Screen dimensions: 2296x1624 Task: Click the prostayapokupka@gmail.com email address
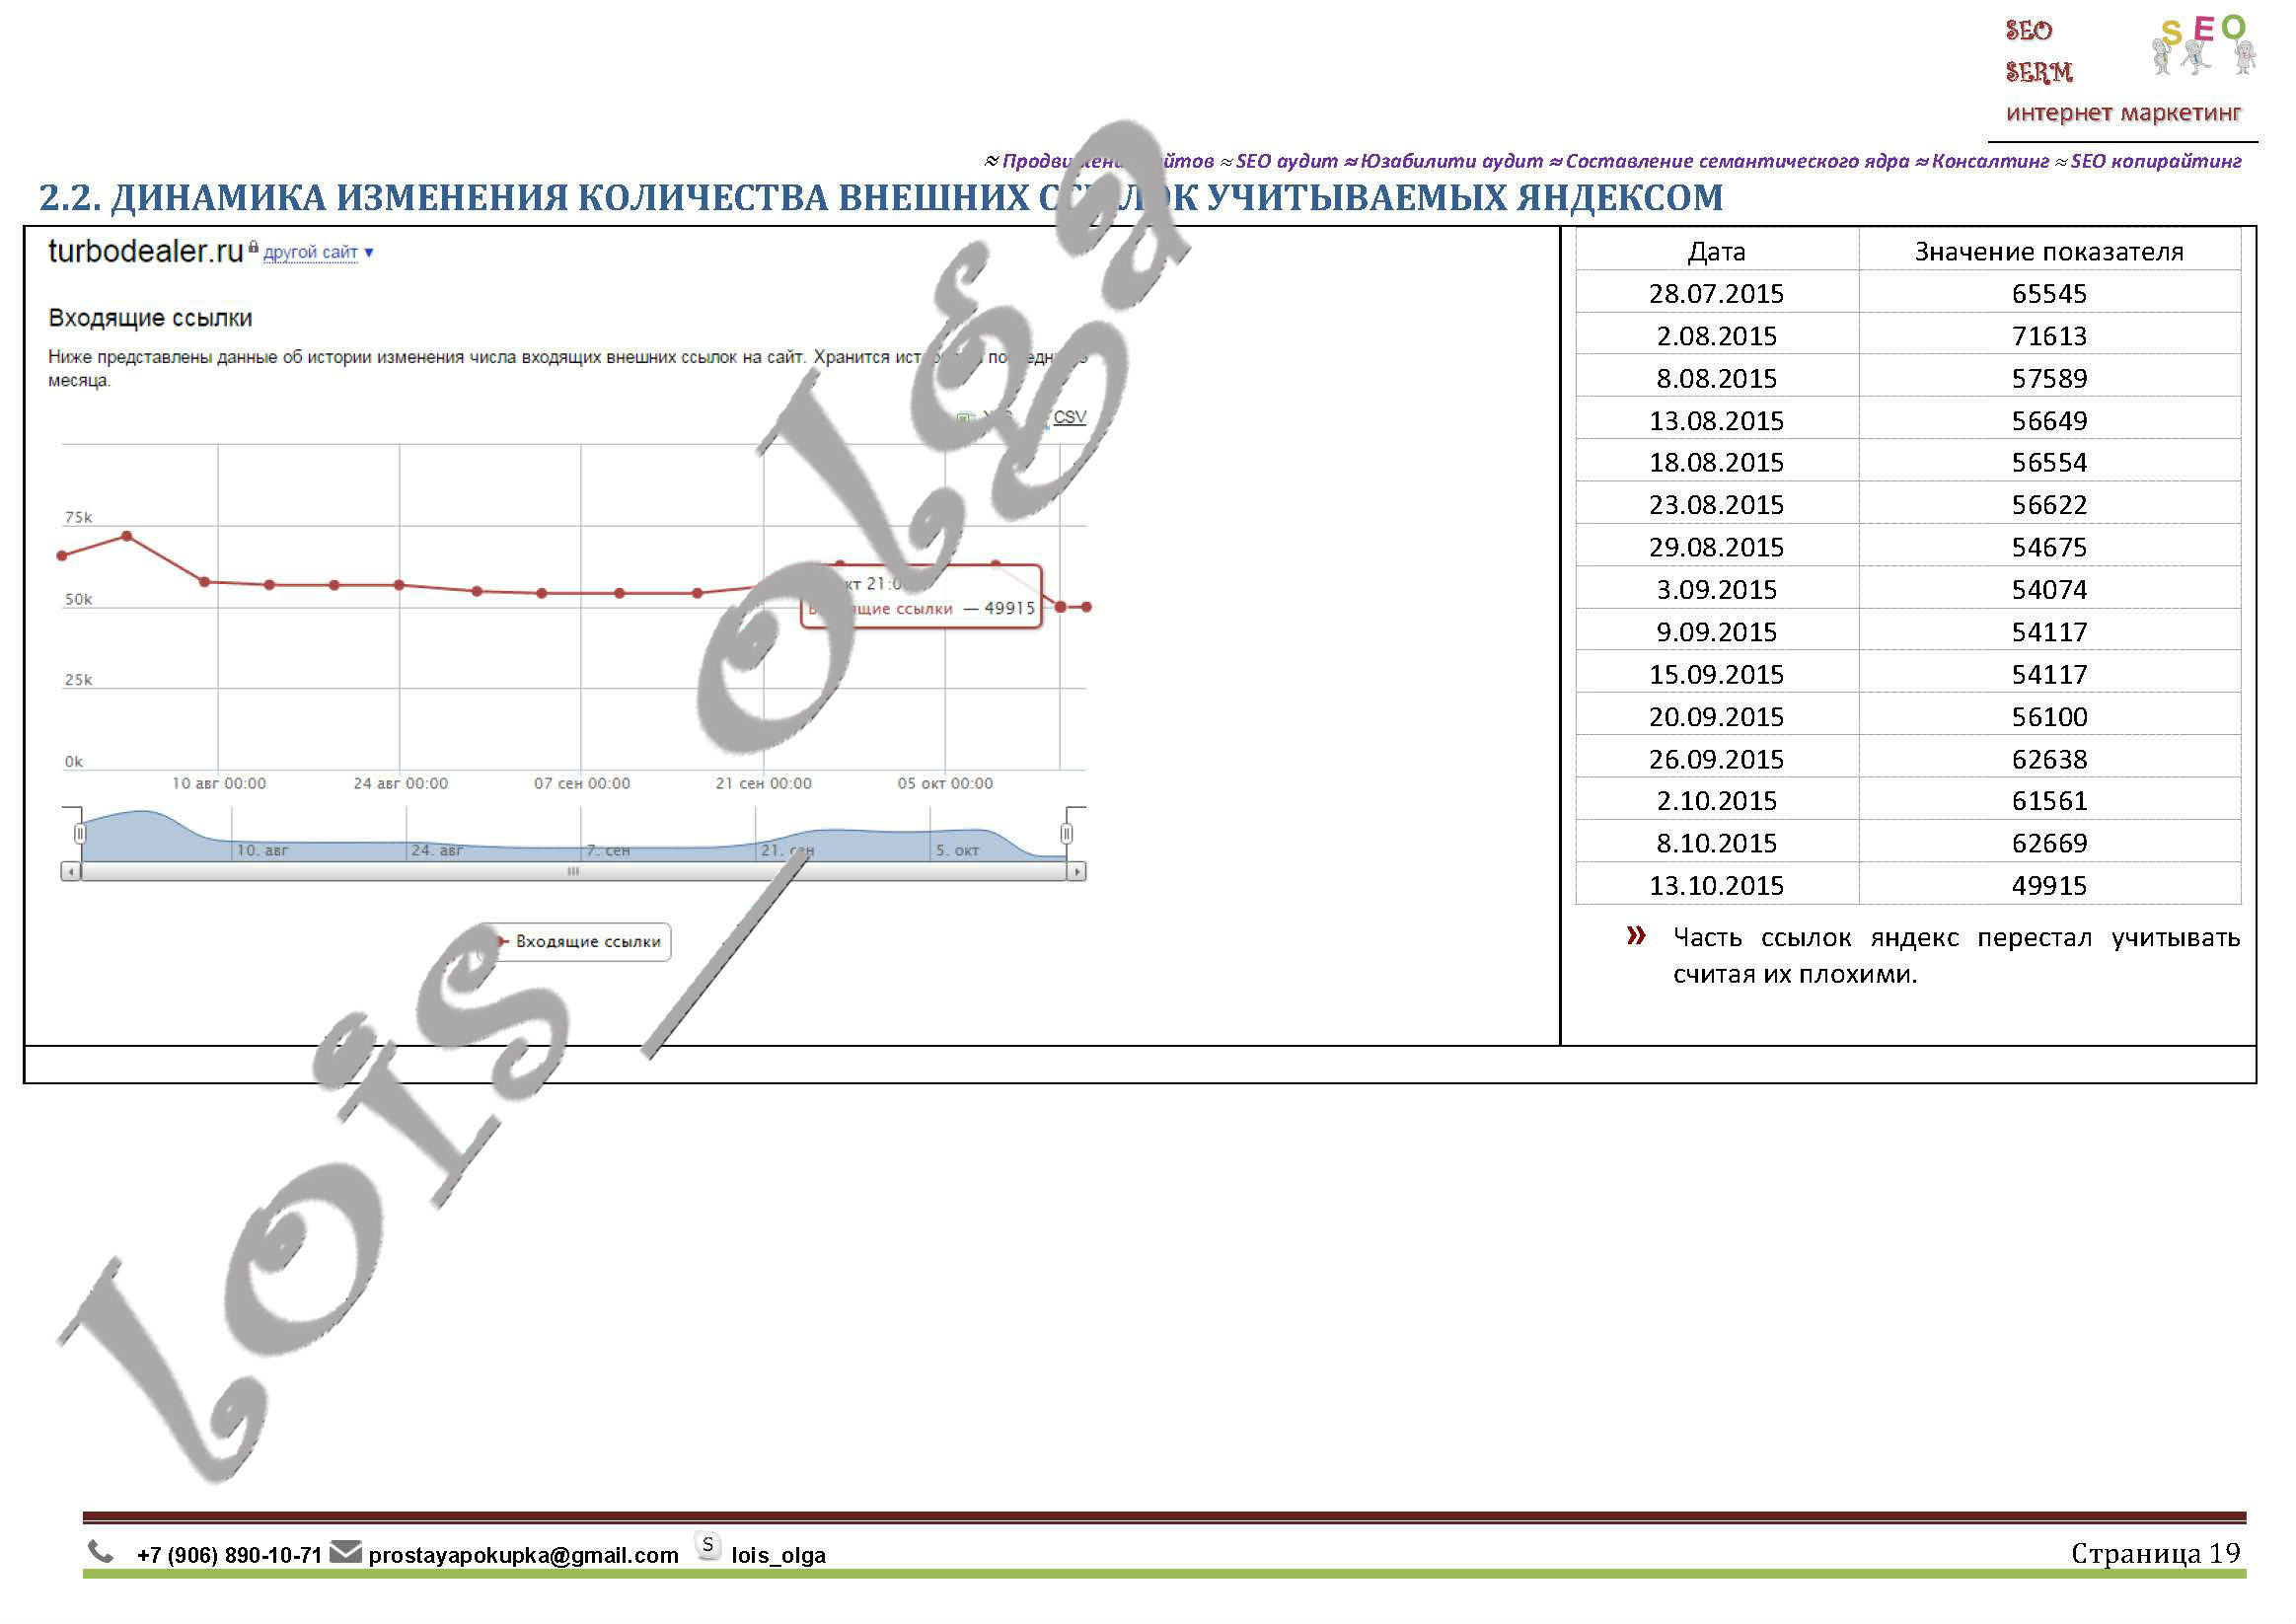point(523,1556)
